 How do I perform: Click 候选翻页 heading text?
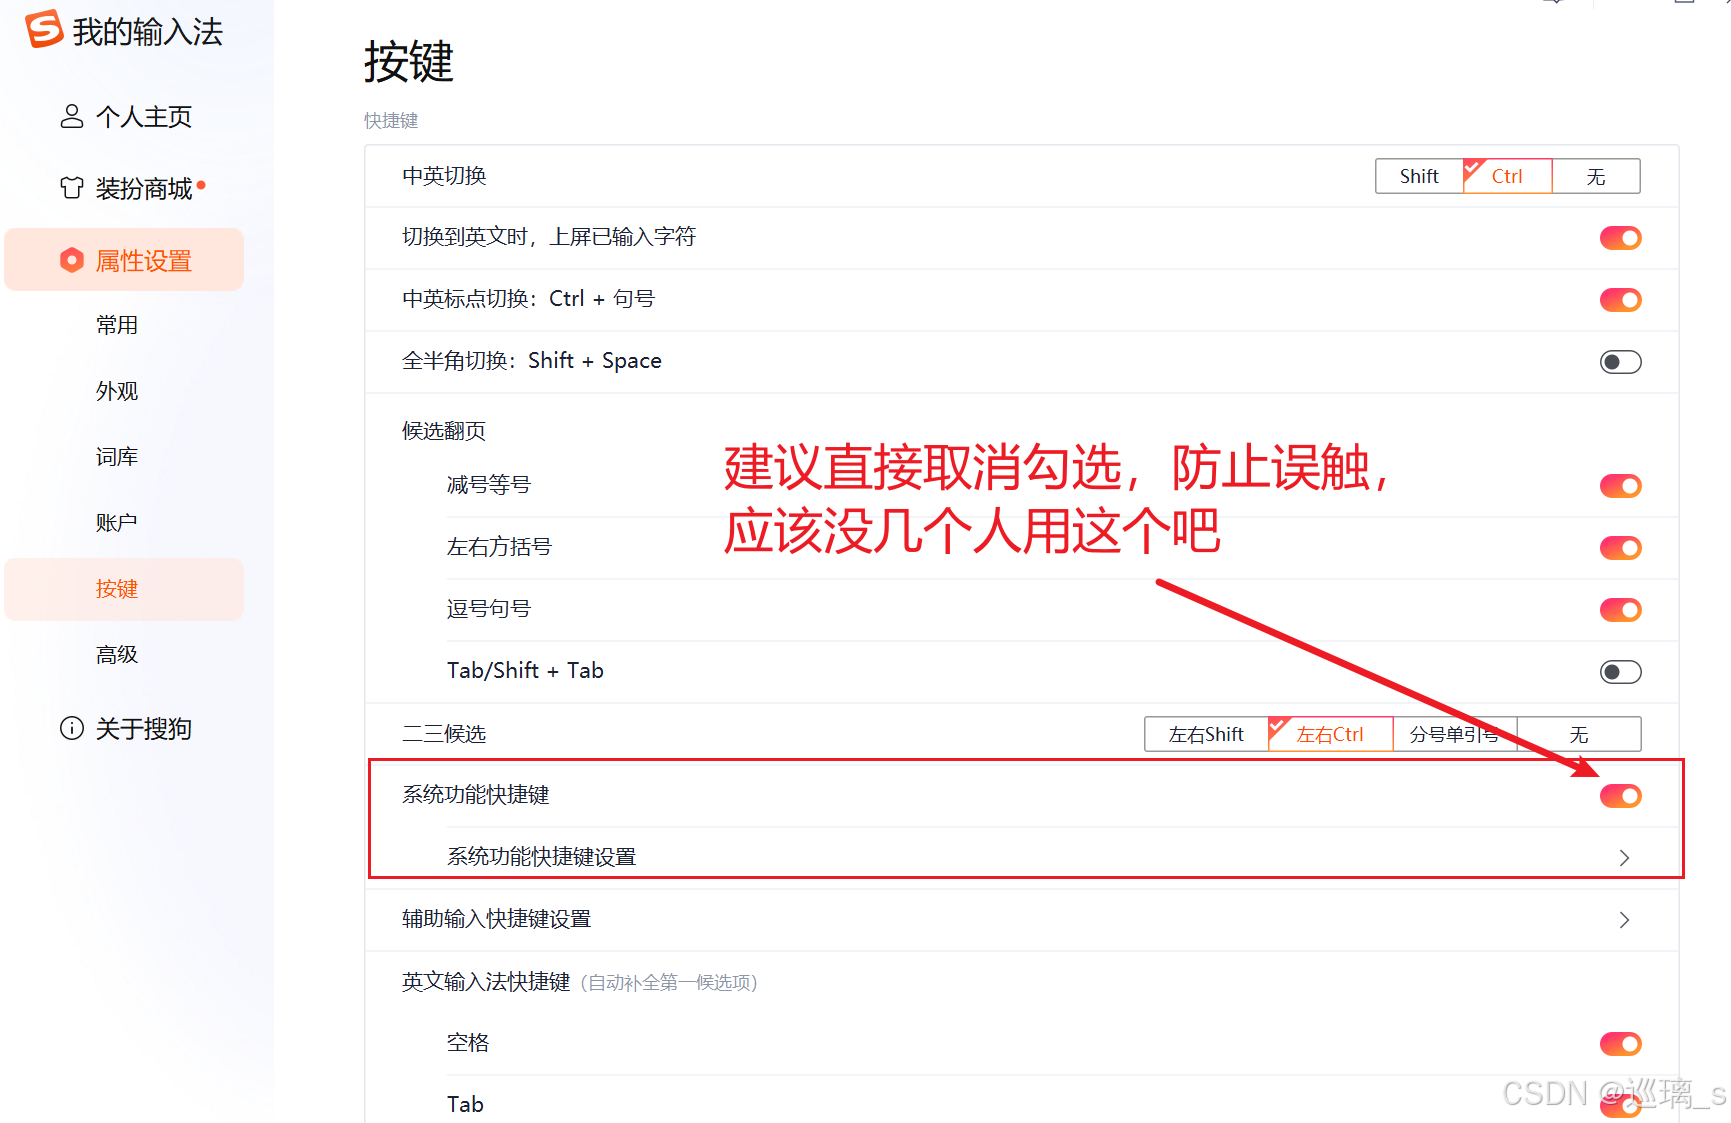tap(444, 431)
